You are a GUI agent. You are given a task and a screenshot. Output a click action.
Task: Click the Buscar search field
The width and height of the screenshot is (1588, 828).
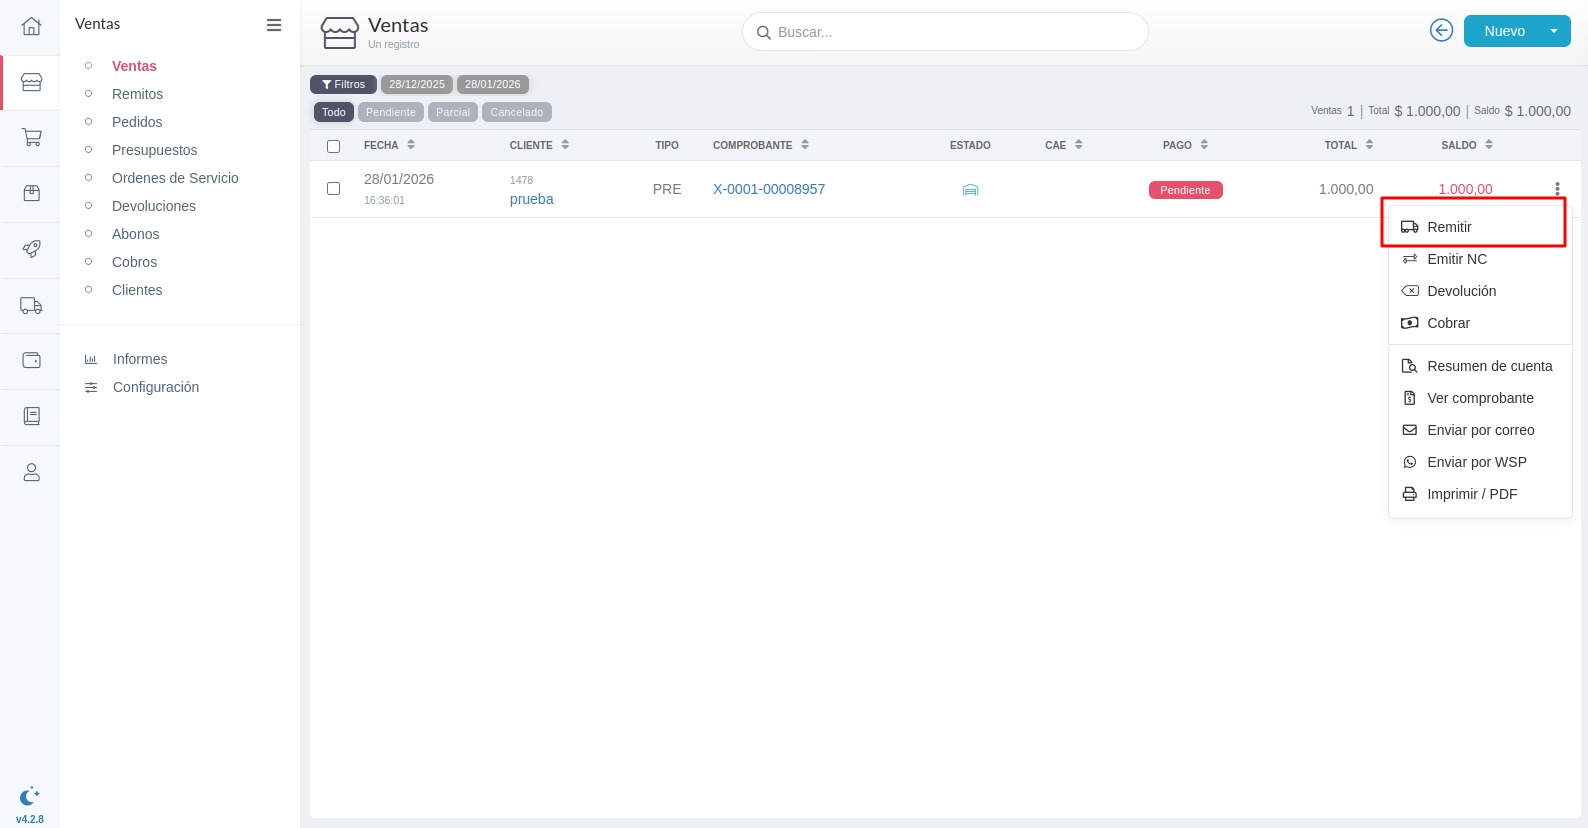pos(944,32)
